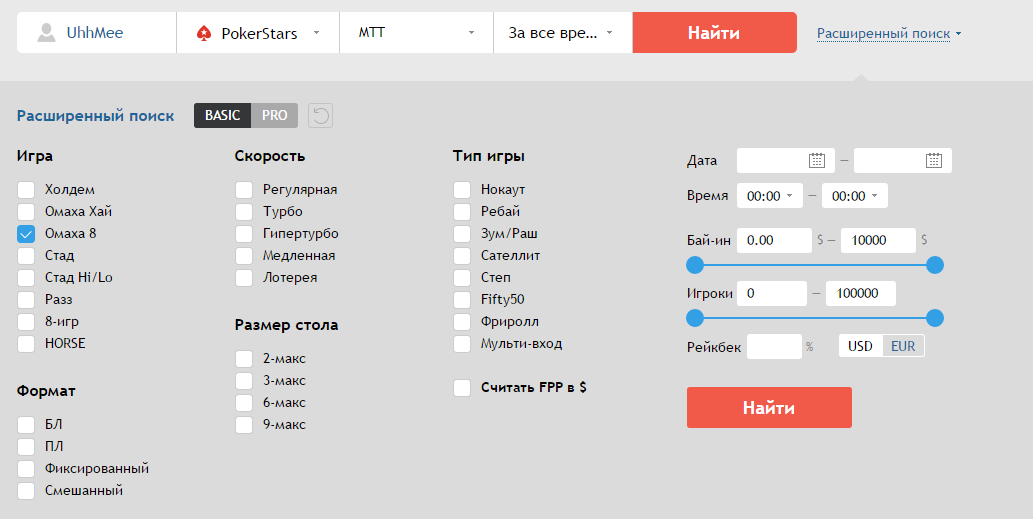
Task: Expand the MTT game type dropdown
Action: 416,33
